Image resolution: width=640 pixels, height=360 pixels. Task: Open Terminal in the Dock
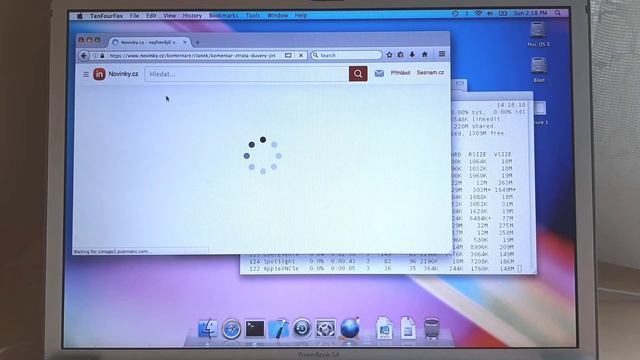255,329
